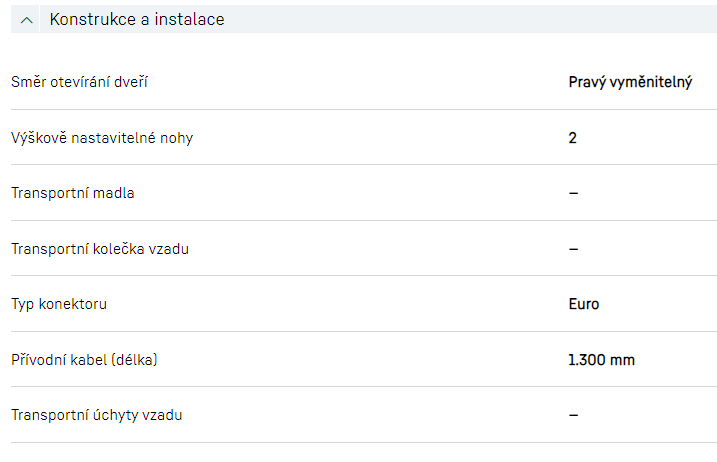Select the 1.300 mm cable length value
Viewport: 717px width, 462px height.
[602, 359]
